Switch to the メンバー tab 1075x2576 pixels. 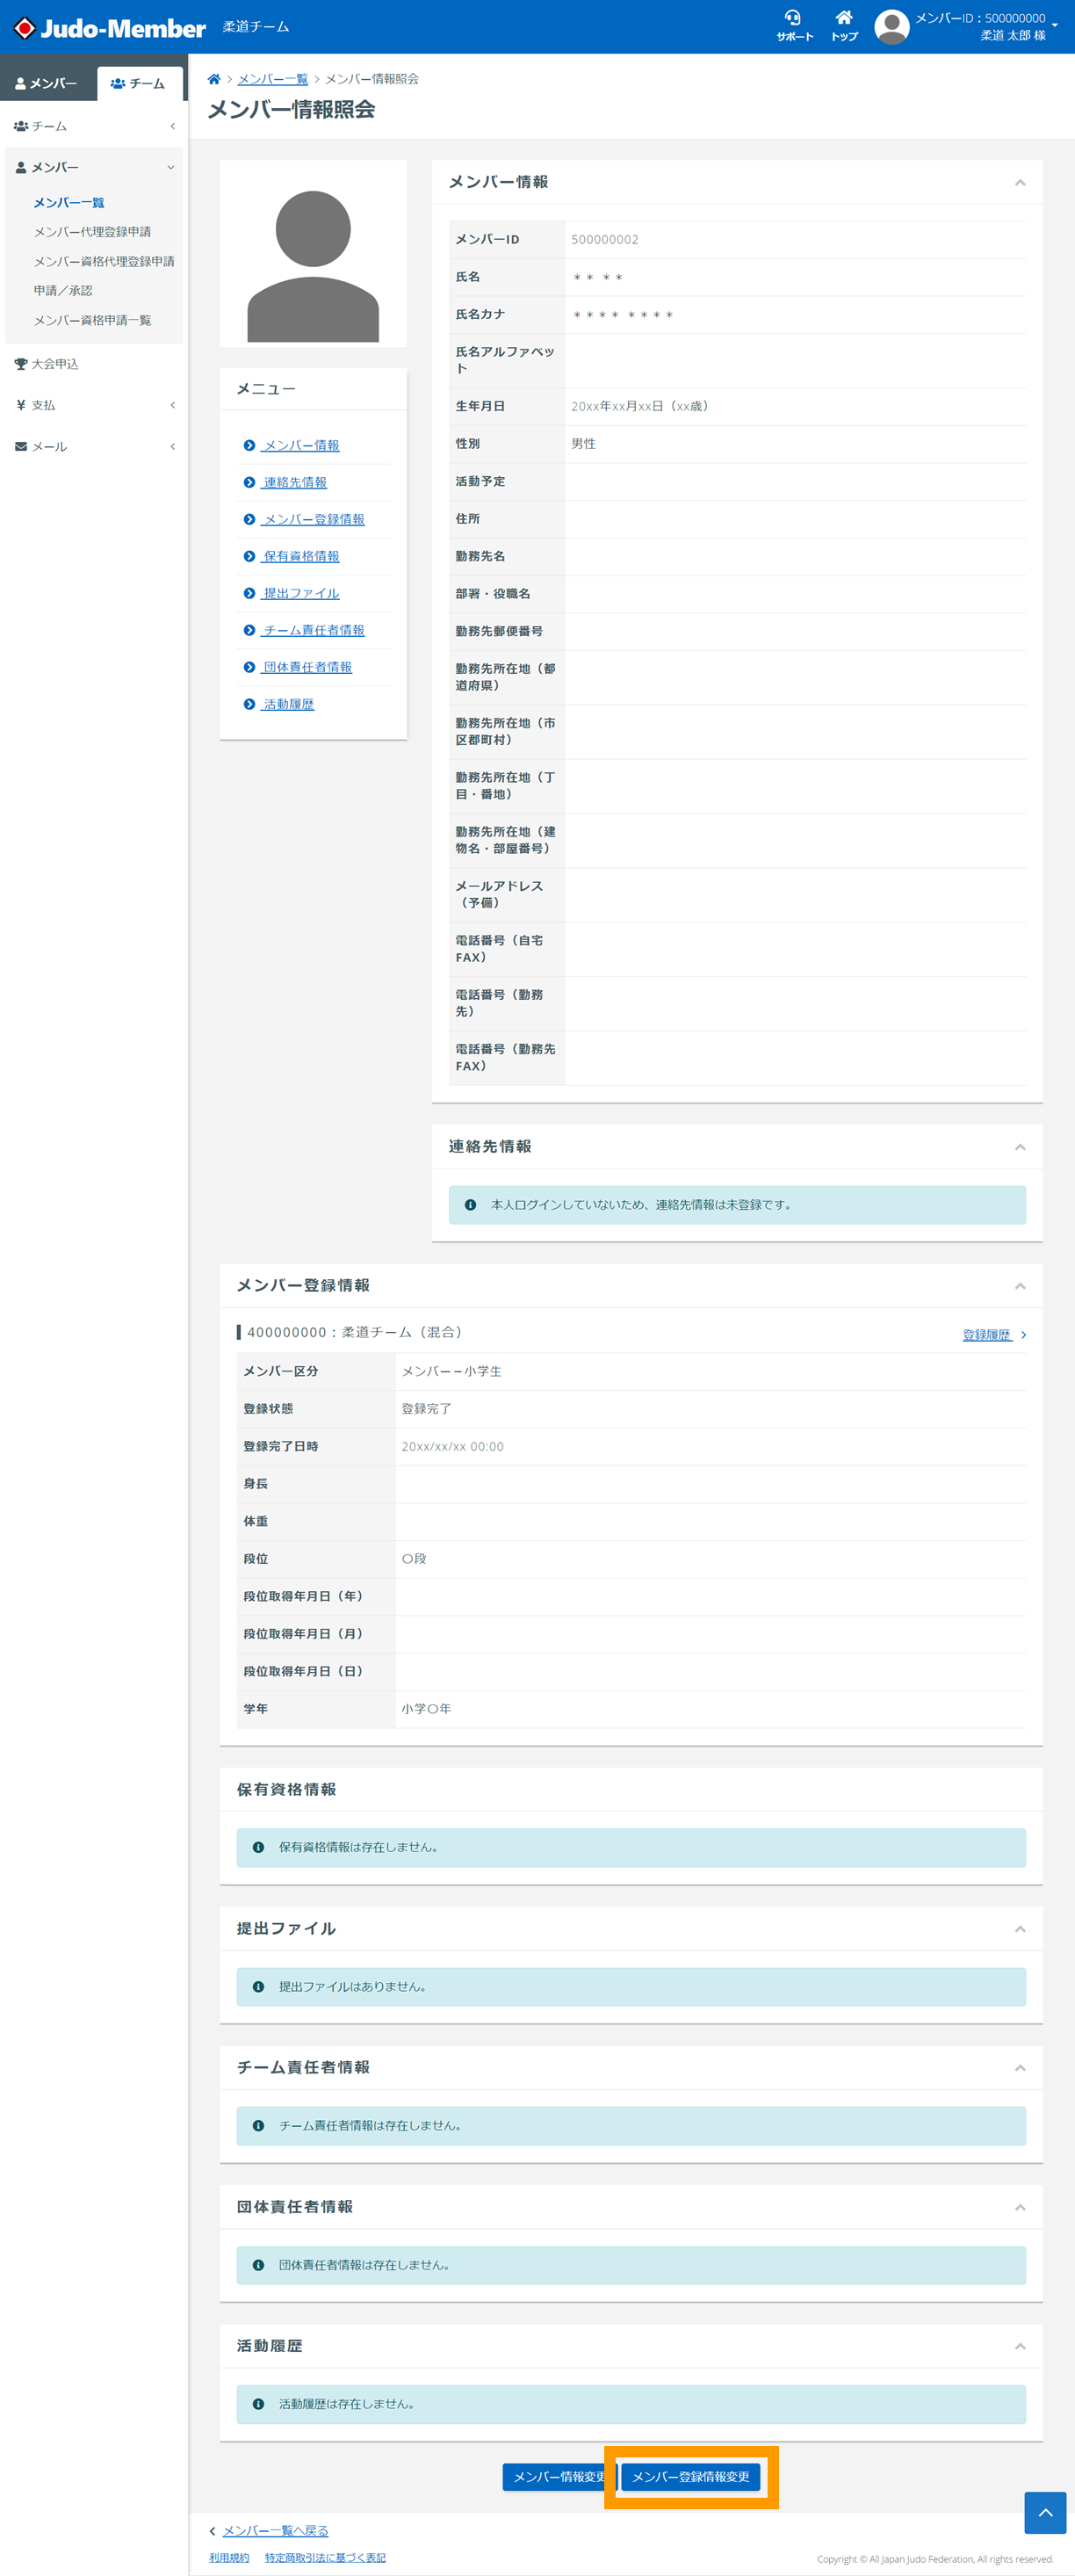pos(47,84)
